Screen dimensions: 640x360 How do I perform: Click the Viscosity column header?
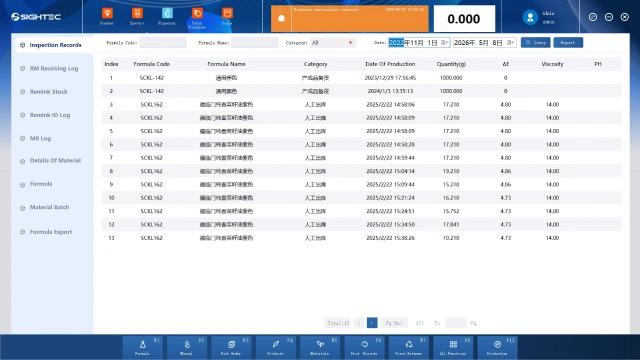pos(552,64)
